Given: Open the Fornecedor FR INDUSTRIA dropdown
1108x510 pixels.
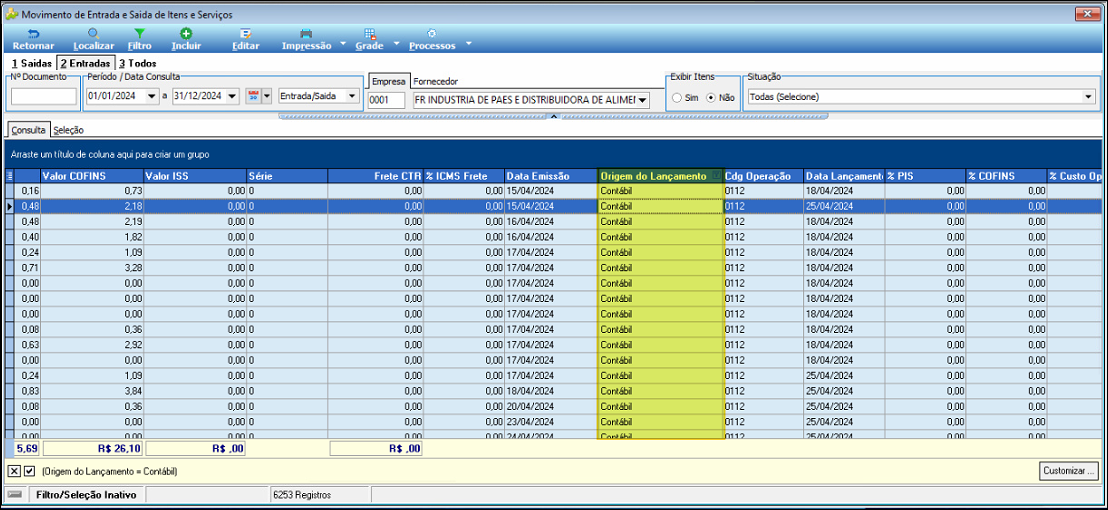Looking at the screenshot, I should click(642, 100).
